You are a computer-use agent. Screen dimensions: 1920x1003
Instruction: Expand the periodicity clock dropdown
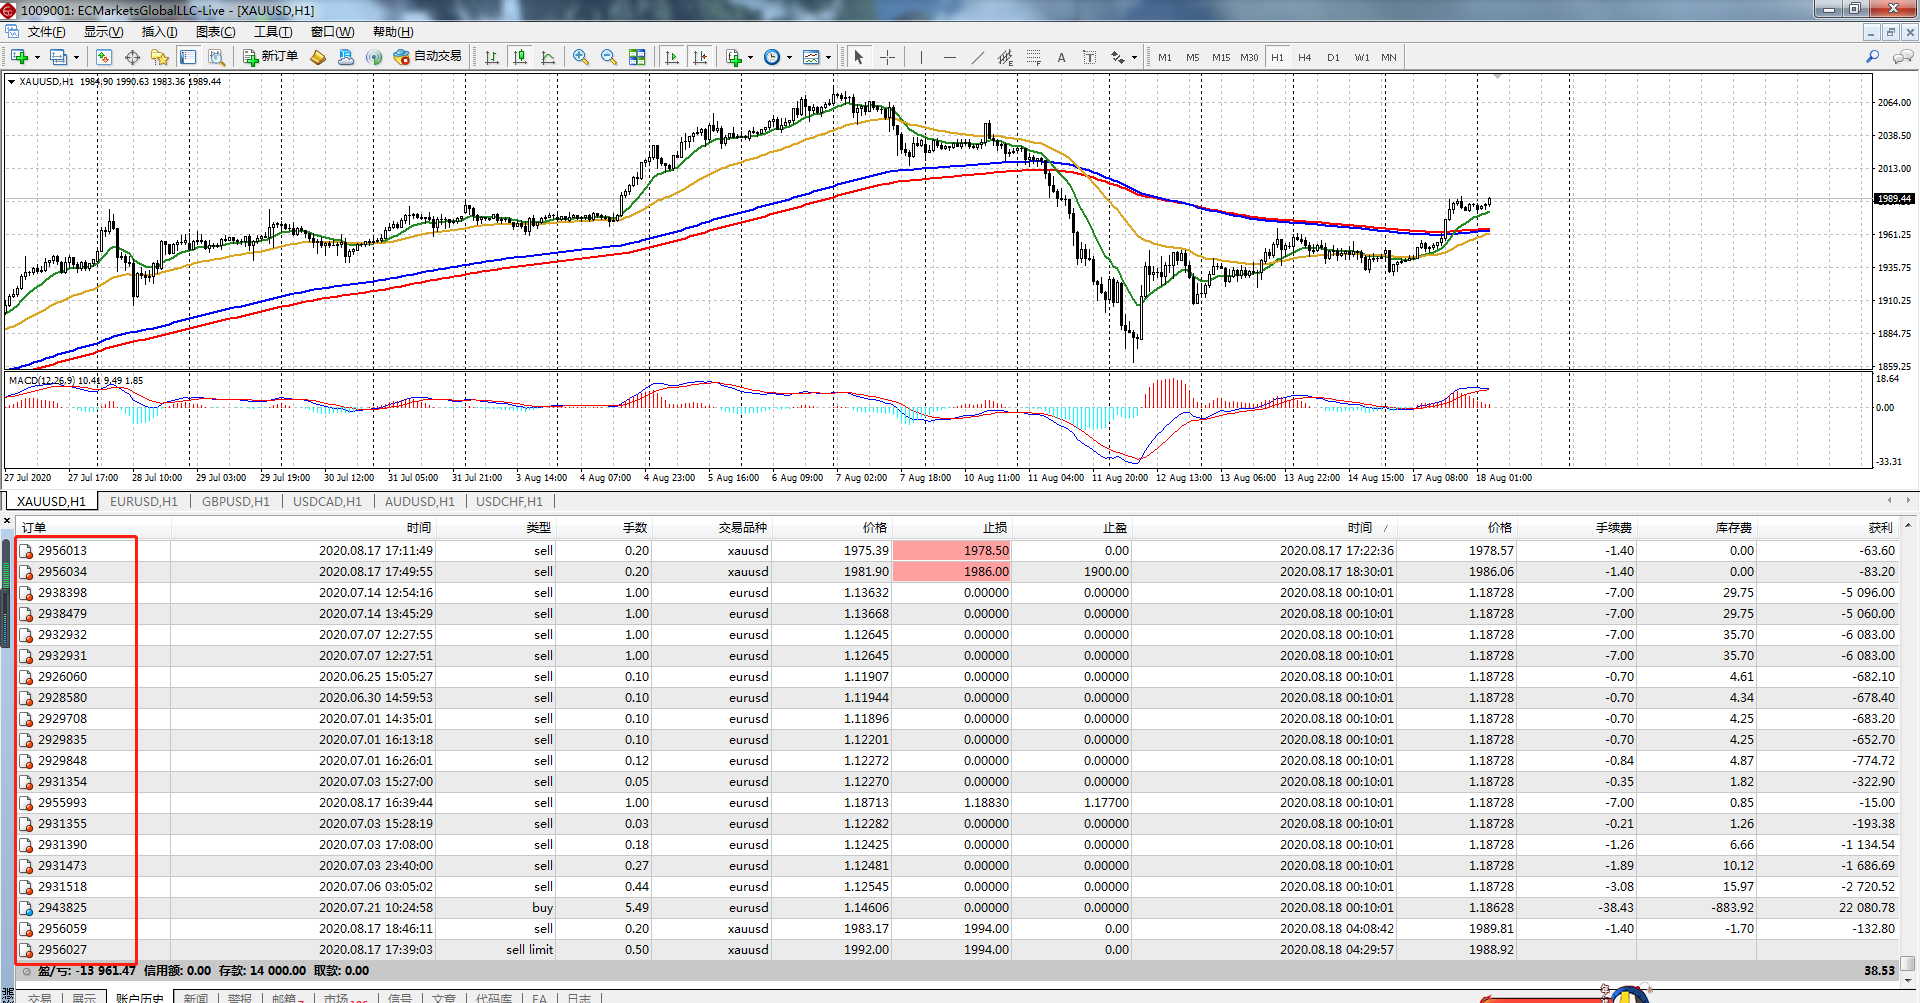point(789,57)
